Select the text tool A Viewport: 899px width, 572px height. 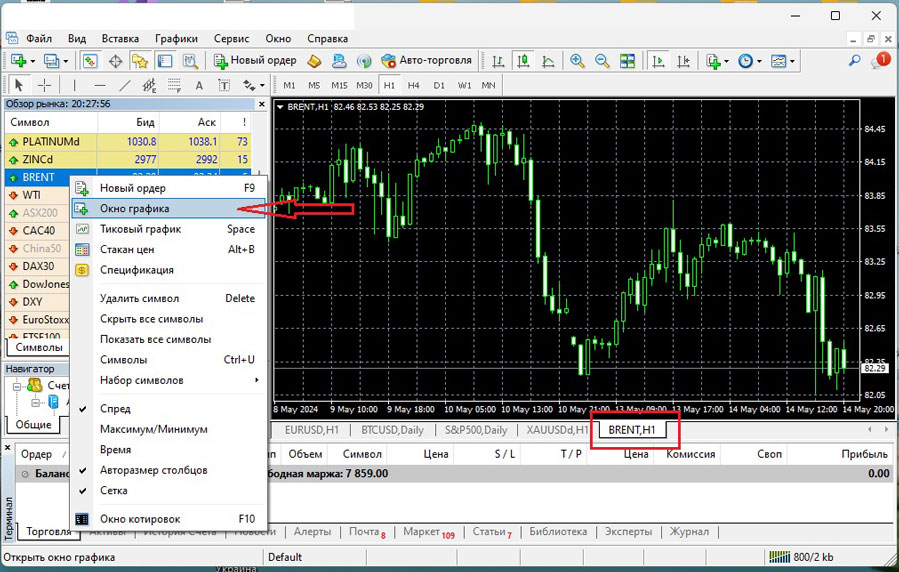tap(199, 85)
